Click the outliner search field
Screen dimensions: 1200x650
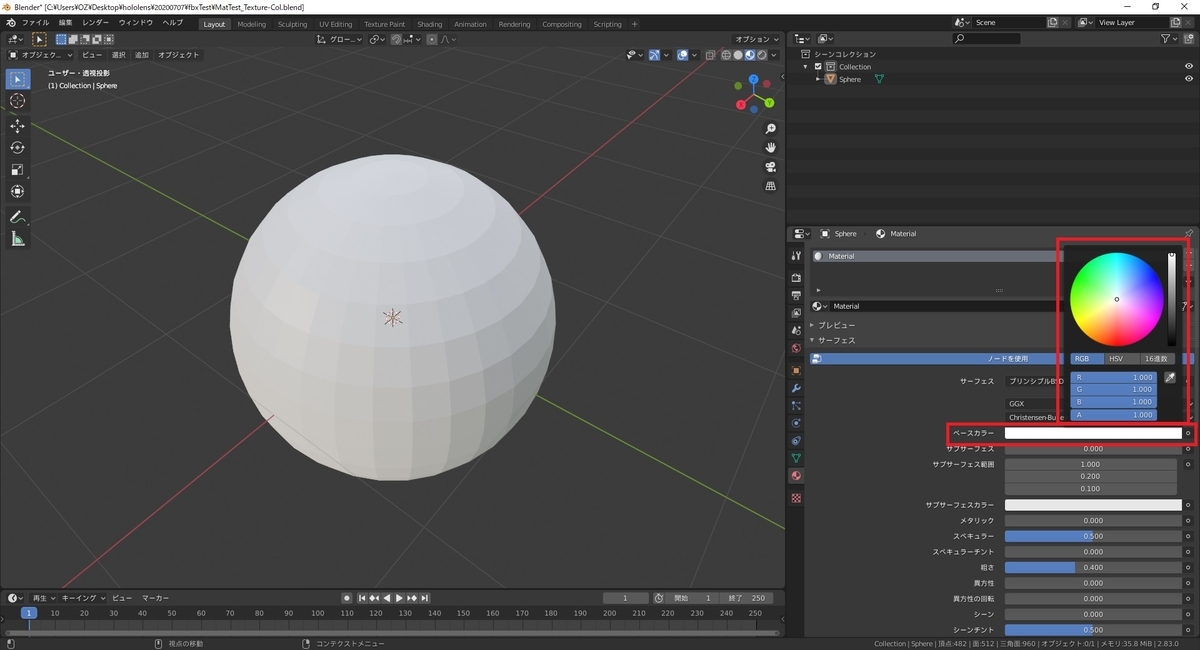986,38
